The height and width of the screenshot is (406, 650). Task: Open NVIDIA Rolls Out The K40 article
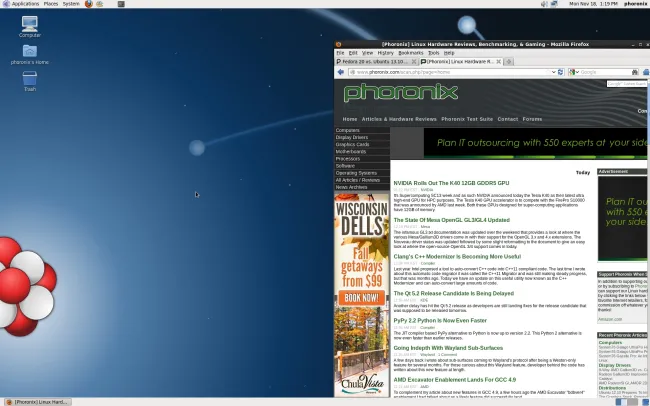pos(451,183)
